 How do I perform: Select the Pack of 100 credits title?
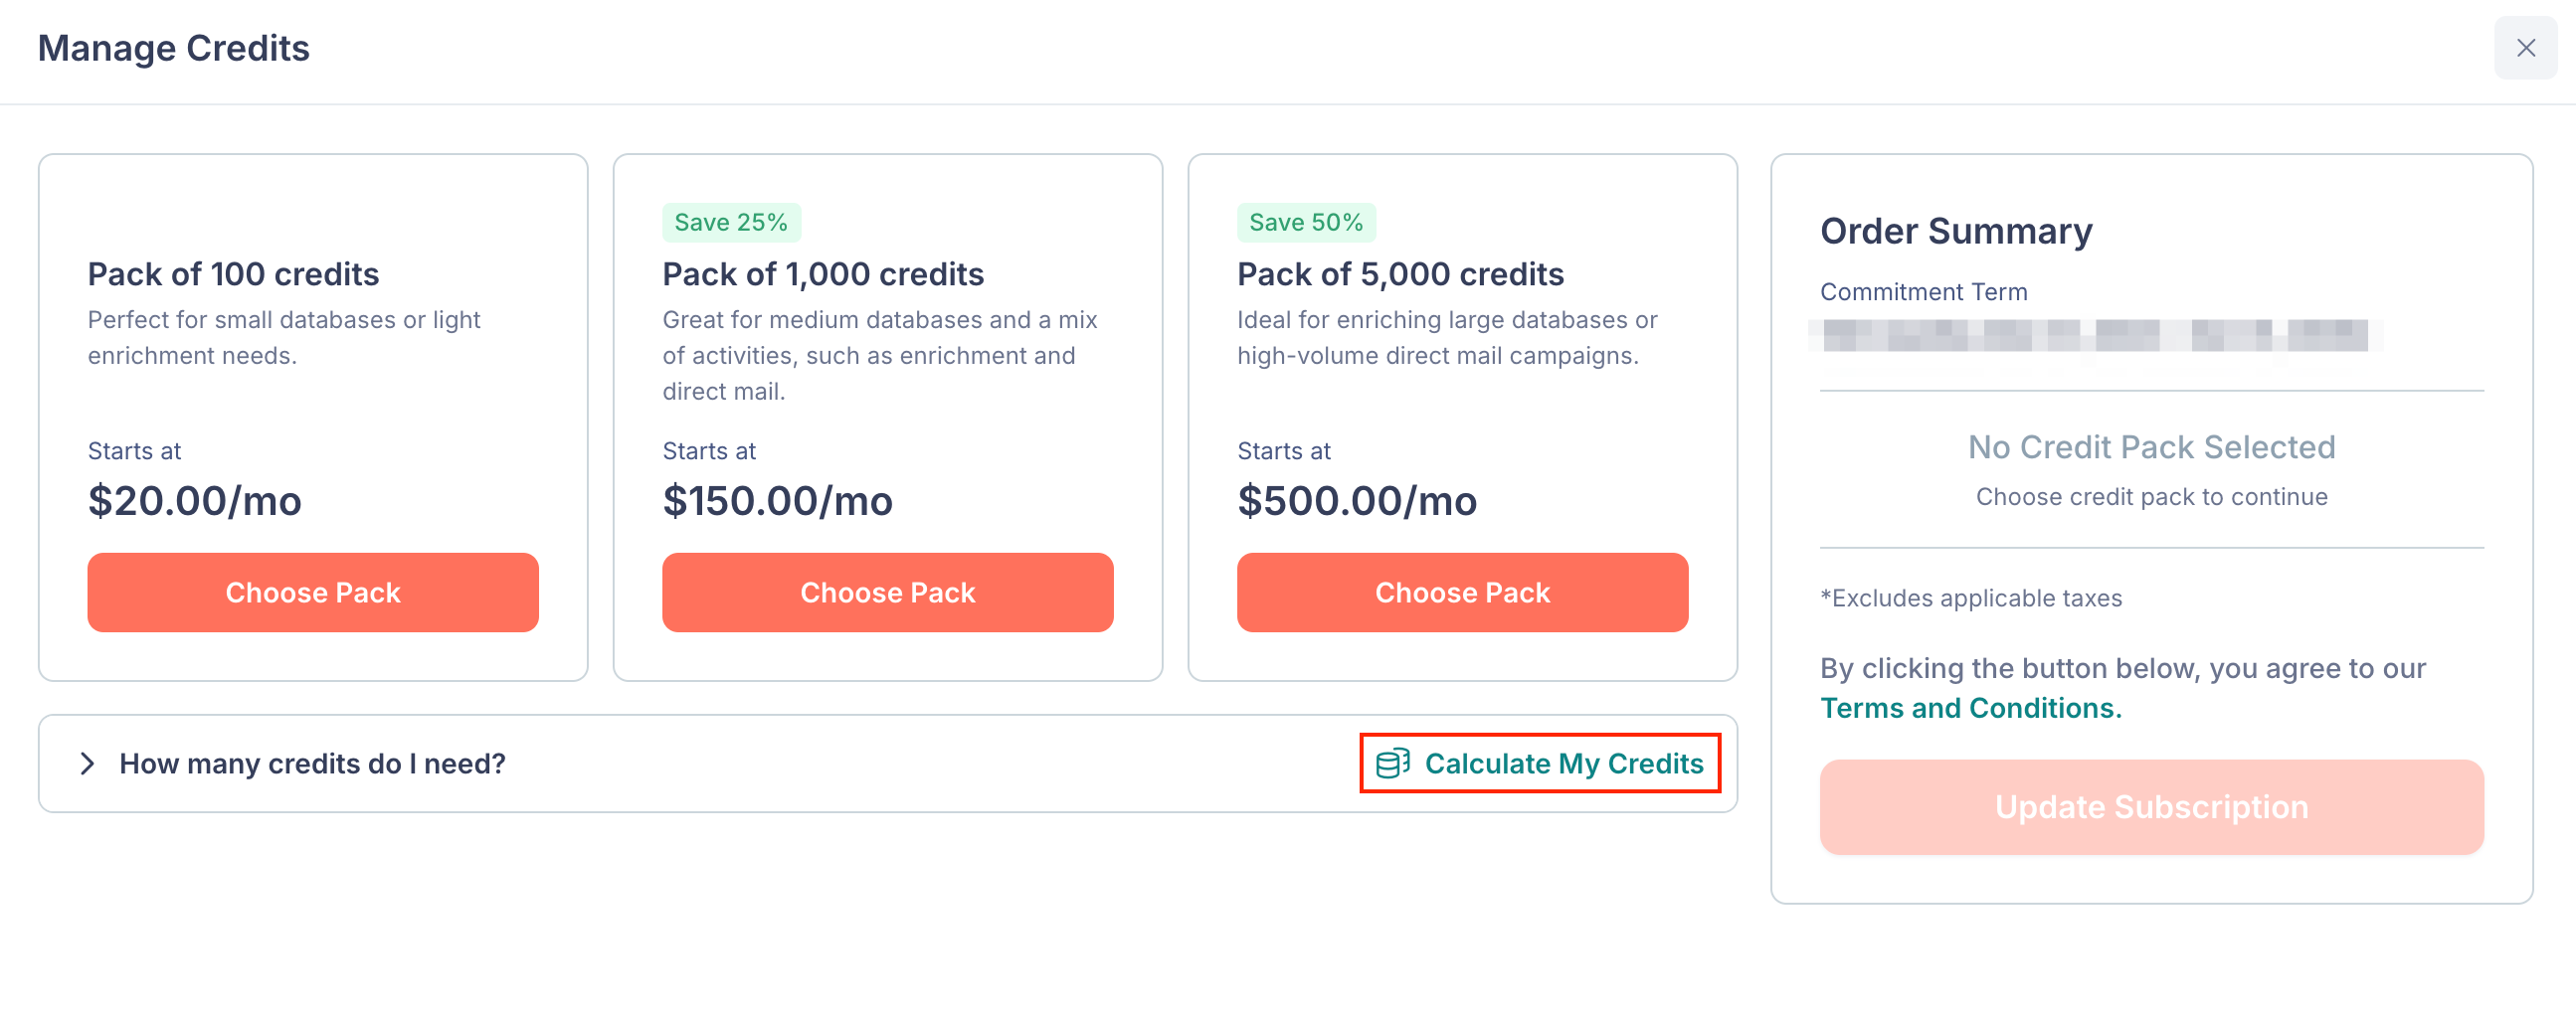(233, 274)
